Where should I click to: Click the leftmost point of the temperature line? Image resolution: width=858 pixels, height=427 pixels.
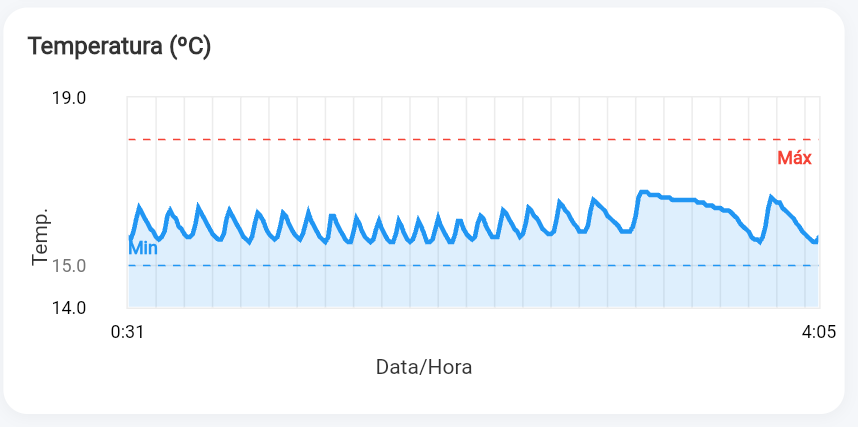[130, 237]
